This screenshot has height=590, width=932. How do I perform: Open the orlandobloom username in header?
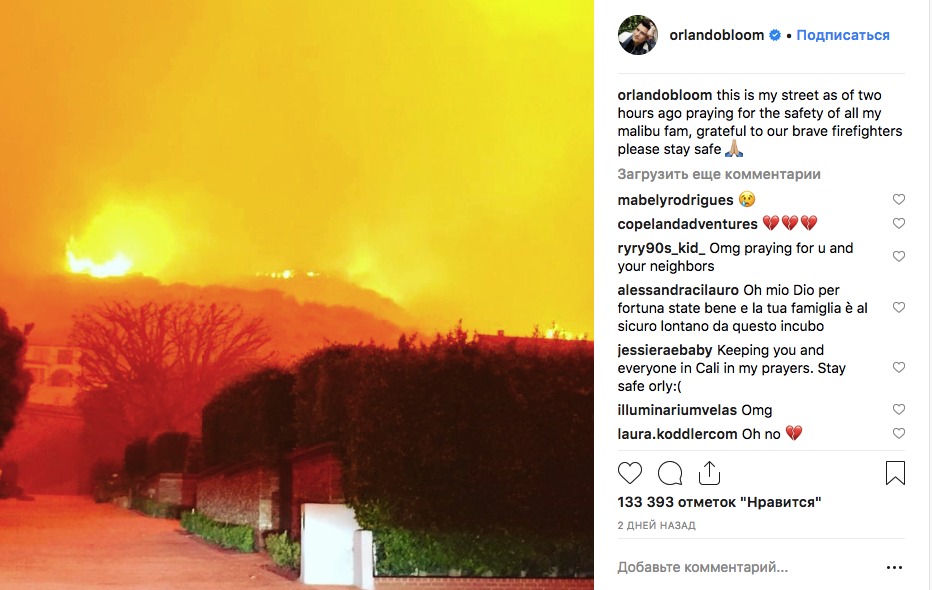[716, 35]
